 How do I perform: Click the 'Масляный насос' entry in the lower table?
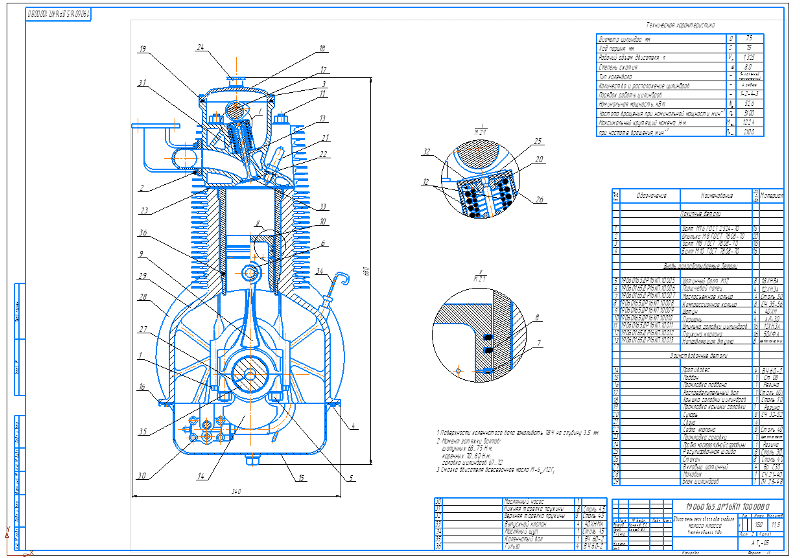pos(524,502)
